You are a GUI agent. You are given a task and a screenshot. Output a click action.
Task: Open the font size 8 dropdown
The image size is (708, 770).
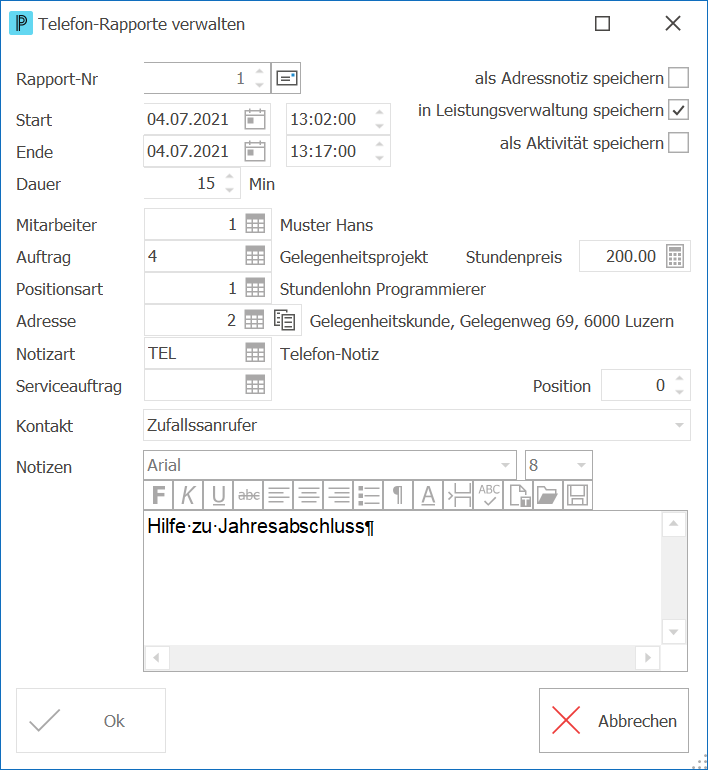[x=581, y=465]
